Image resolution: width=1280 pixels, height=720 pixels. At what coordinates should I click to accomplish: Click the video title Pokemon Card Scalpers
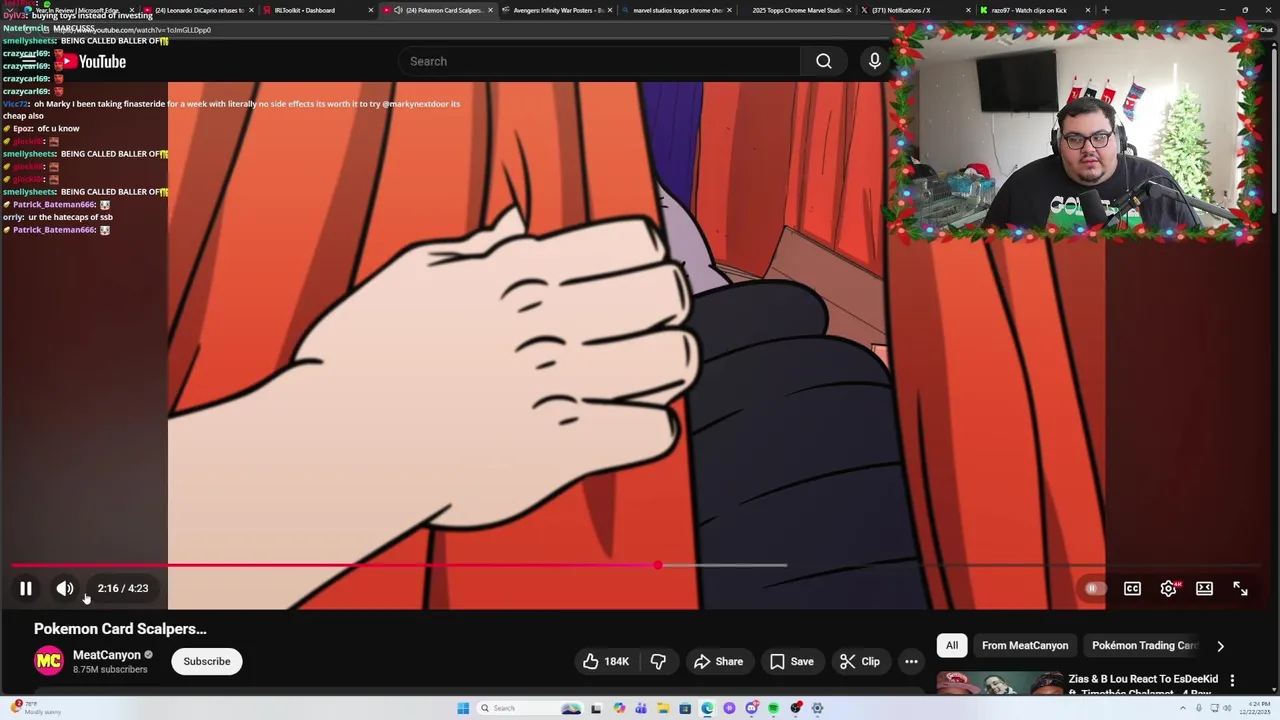tap(120, 629)
